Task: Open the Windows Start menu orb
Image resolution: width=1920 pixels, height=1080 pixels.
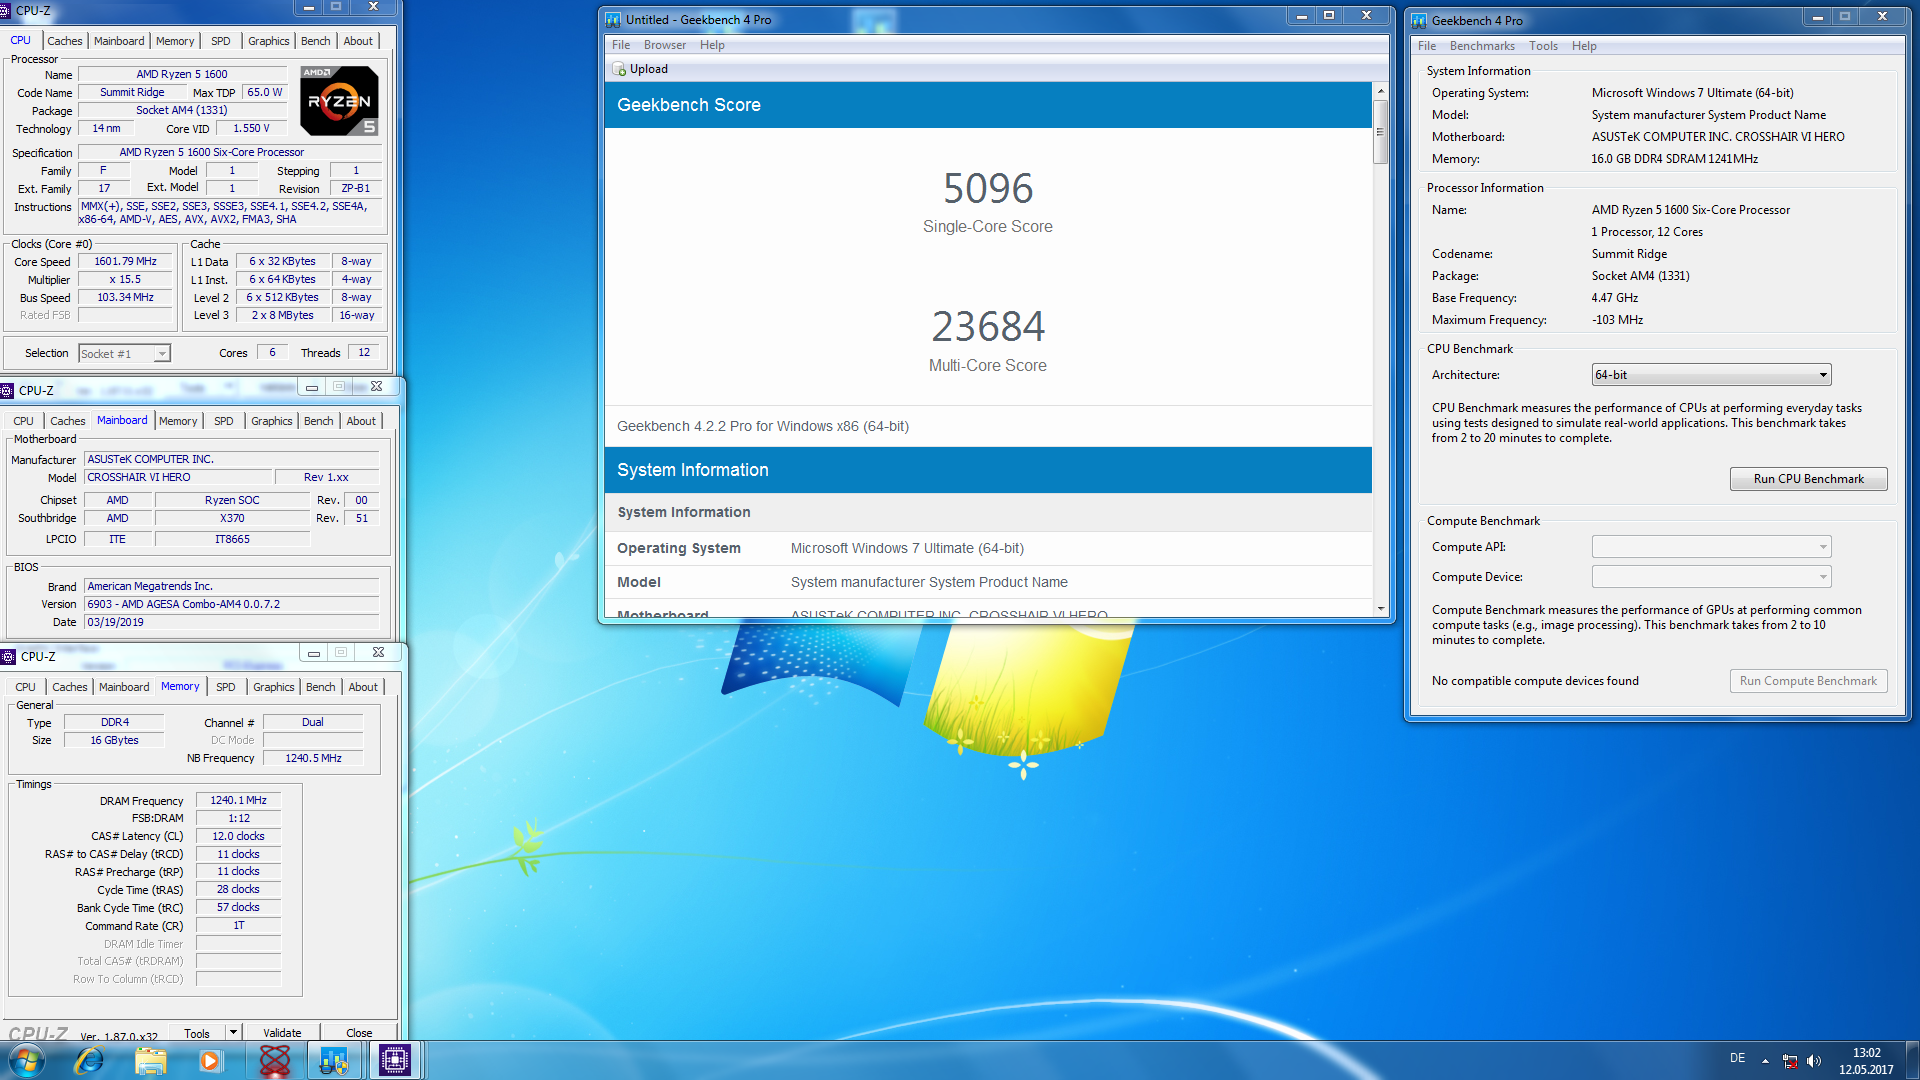Action: coord(27,1060)
